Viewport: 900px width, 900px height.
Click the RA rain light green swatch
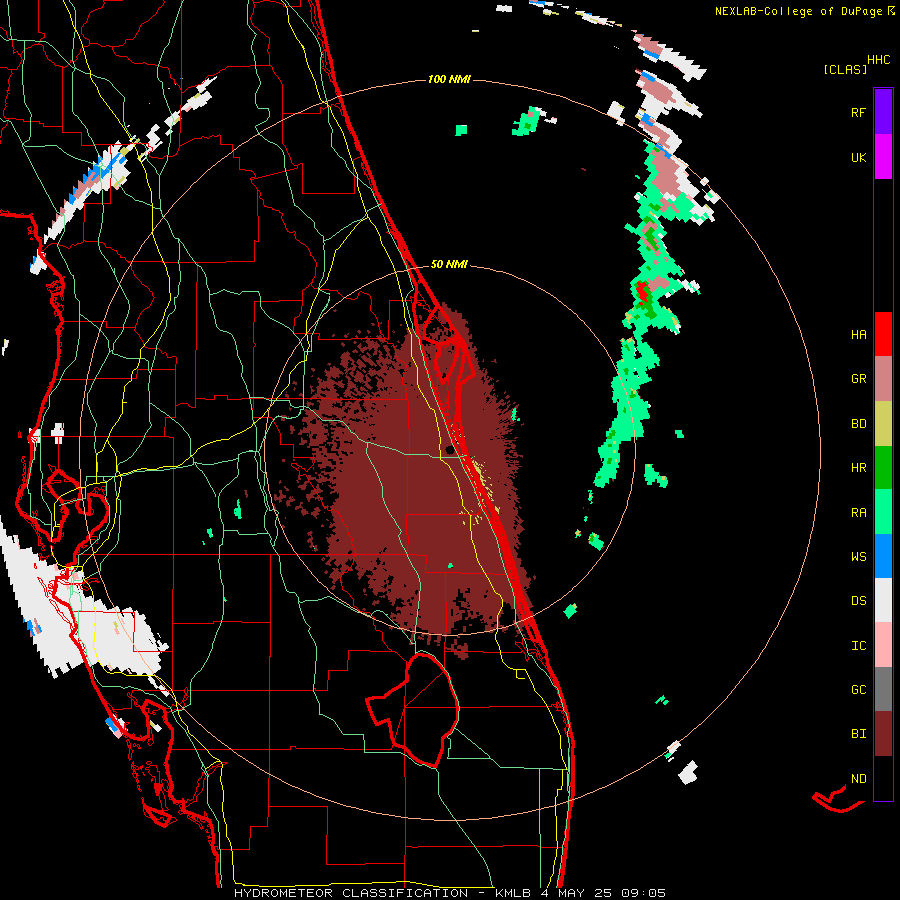(883, 512)
